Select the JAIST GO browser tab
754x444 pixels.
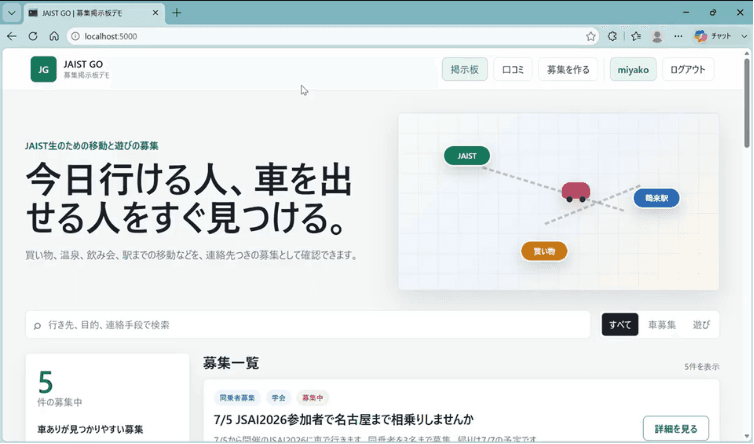[x=94, y=13]
